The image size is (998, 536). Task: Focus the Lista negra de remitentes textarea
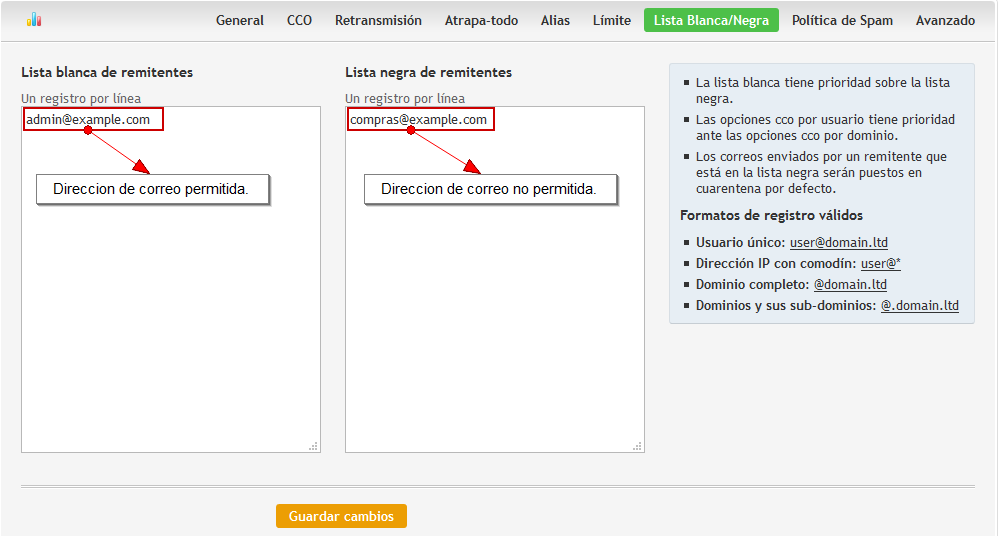pos(495,279)
